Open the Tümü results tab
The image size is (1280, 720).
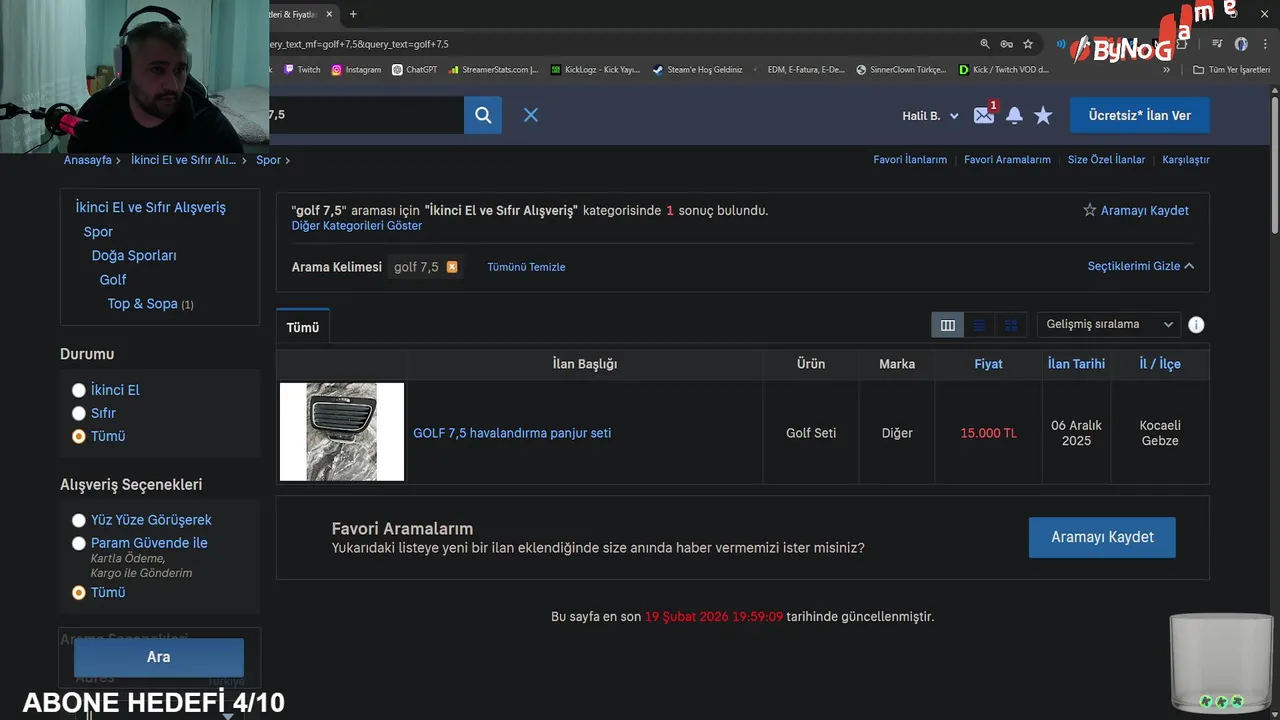tap(303, 327)
